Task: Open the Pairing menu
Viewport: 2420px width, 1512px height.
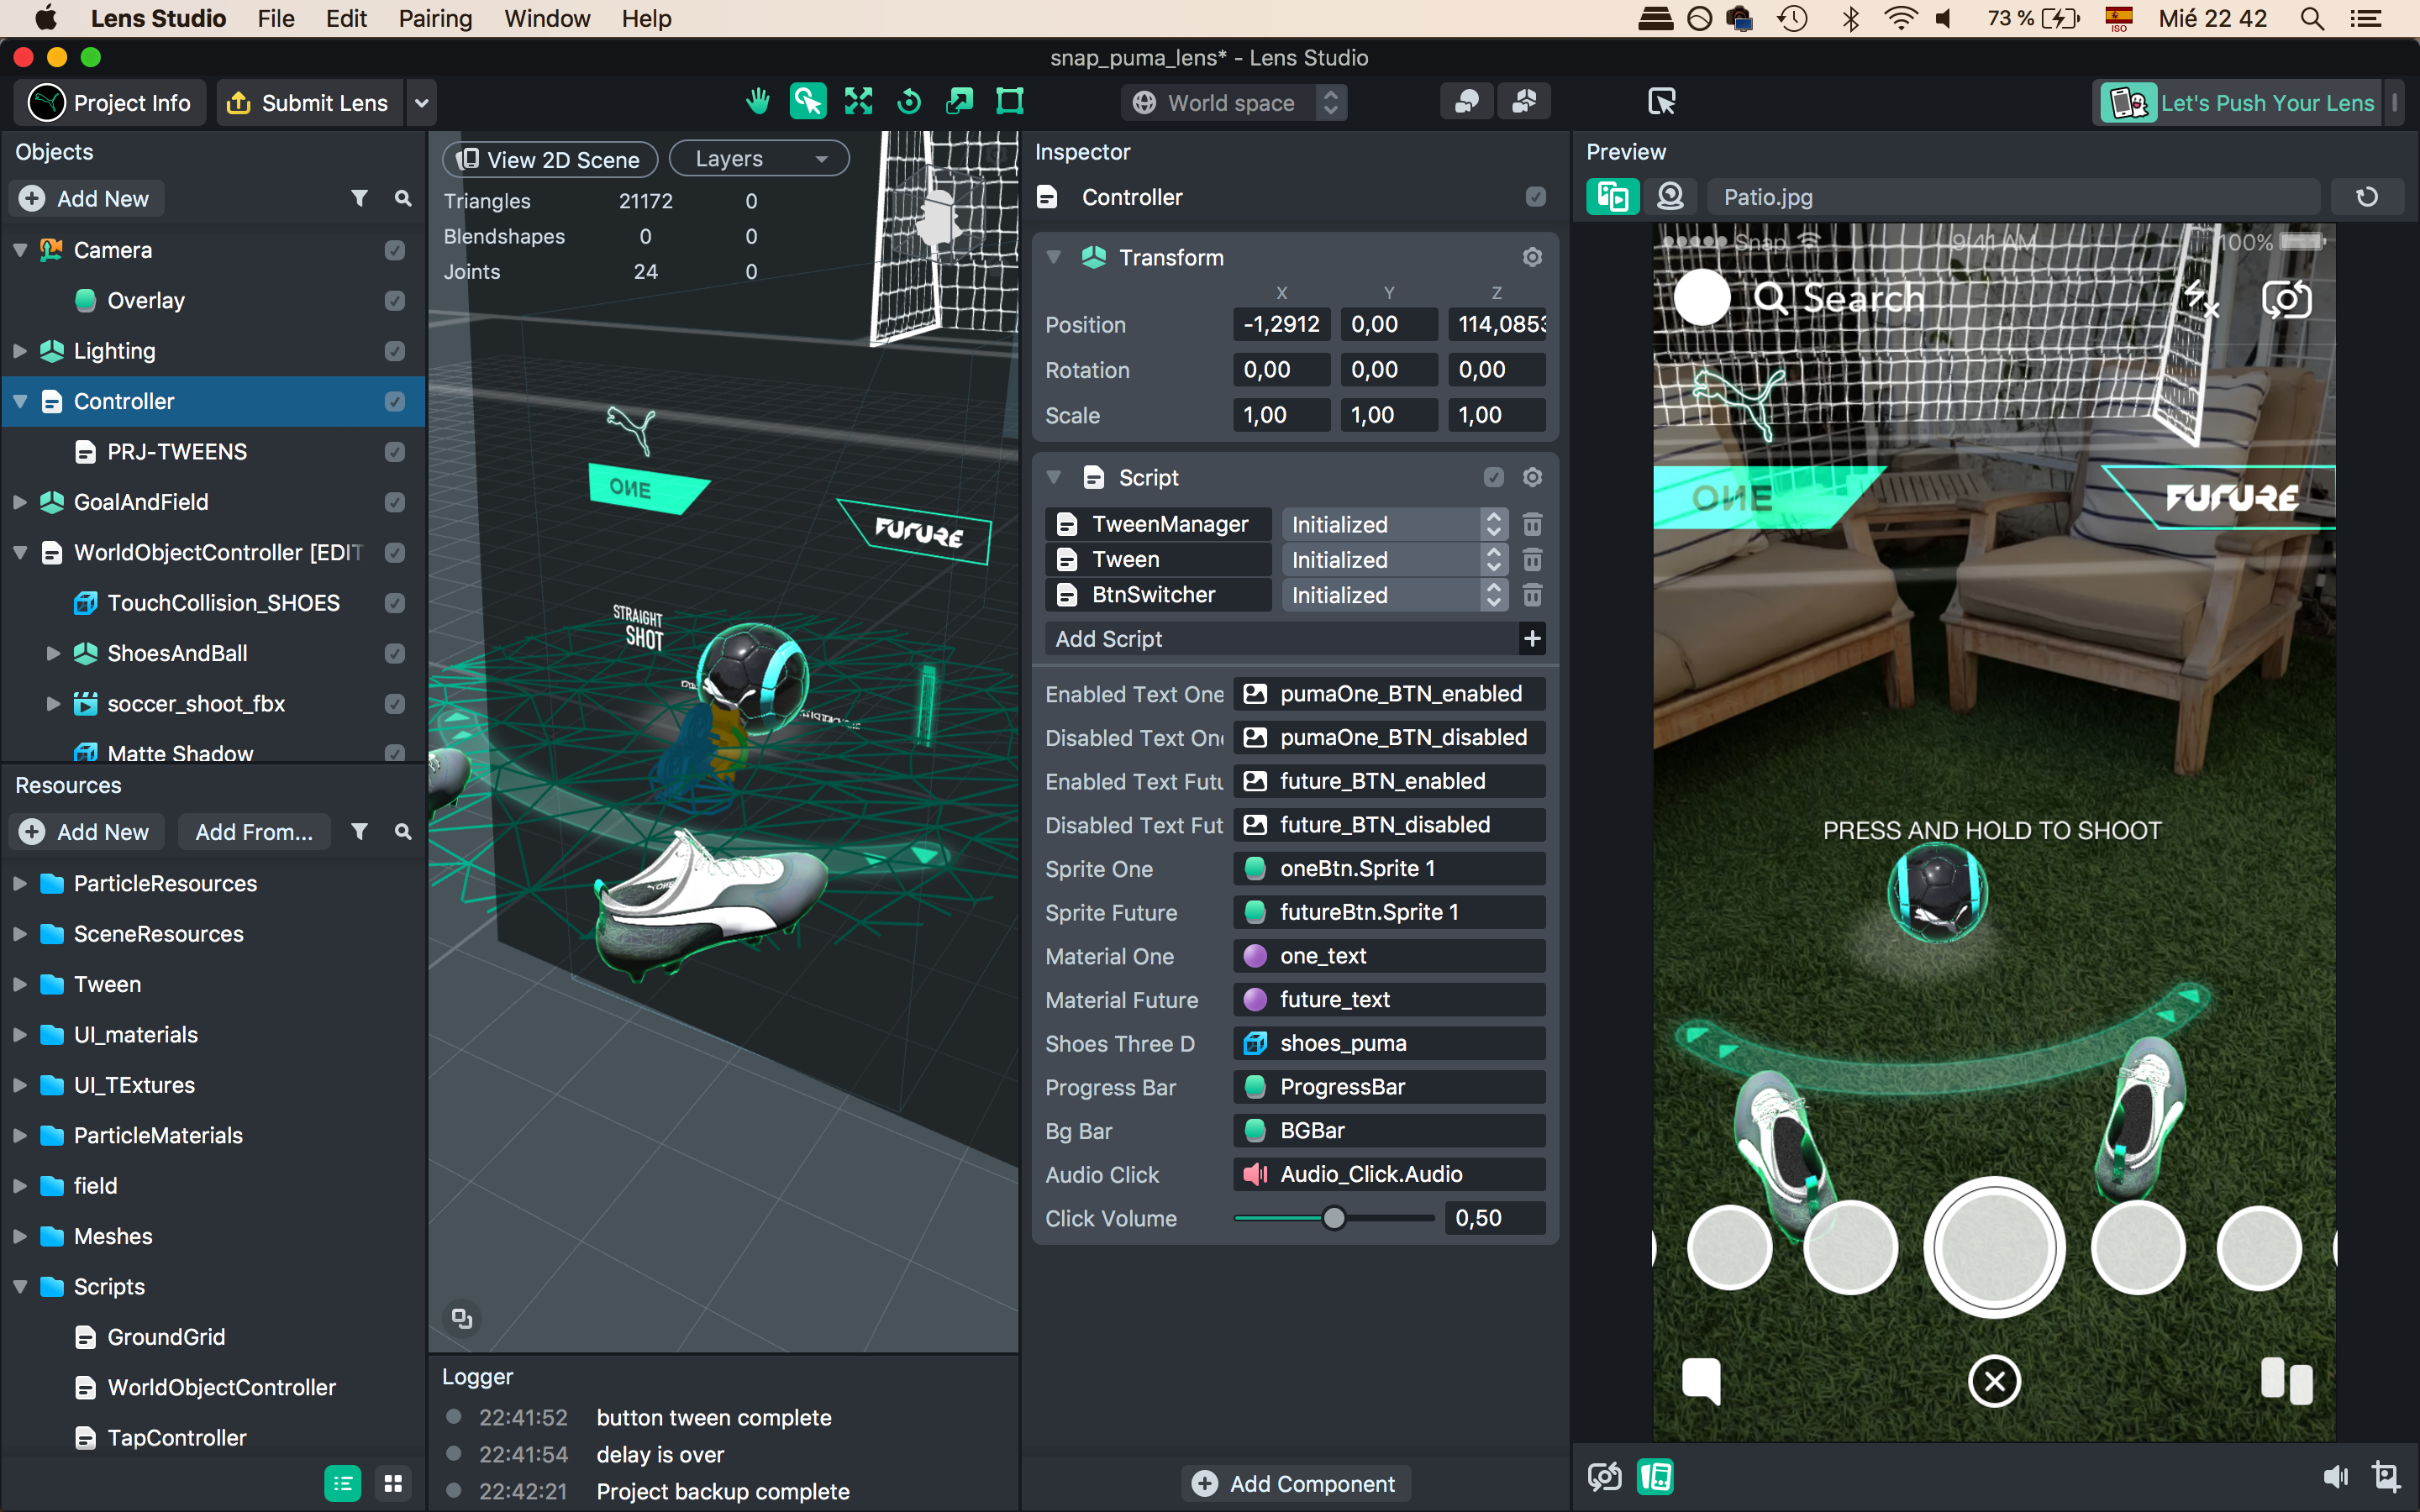Action: coord(435,19)
